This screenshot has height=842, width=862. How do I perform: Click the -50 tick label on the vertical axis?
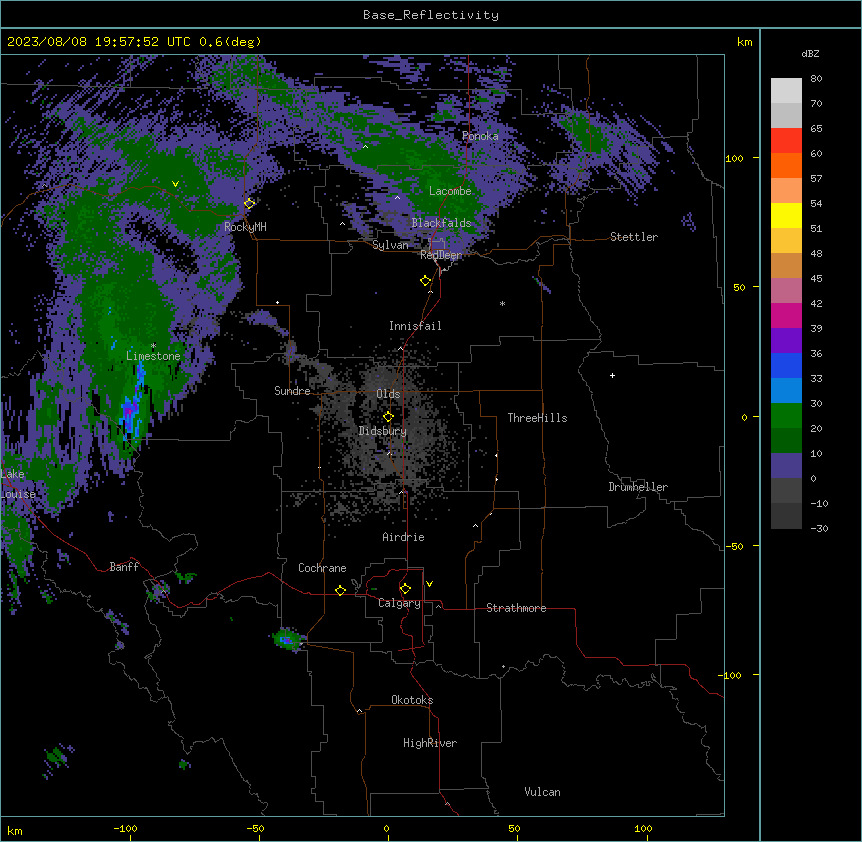[x=734, y=546]
